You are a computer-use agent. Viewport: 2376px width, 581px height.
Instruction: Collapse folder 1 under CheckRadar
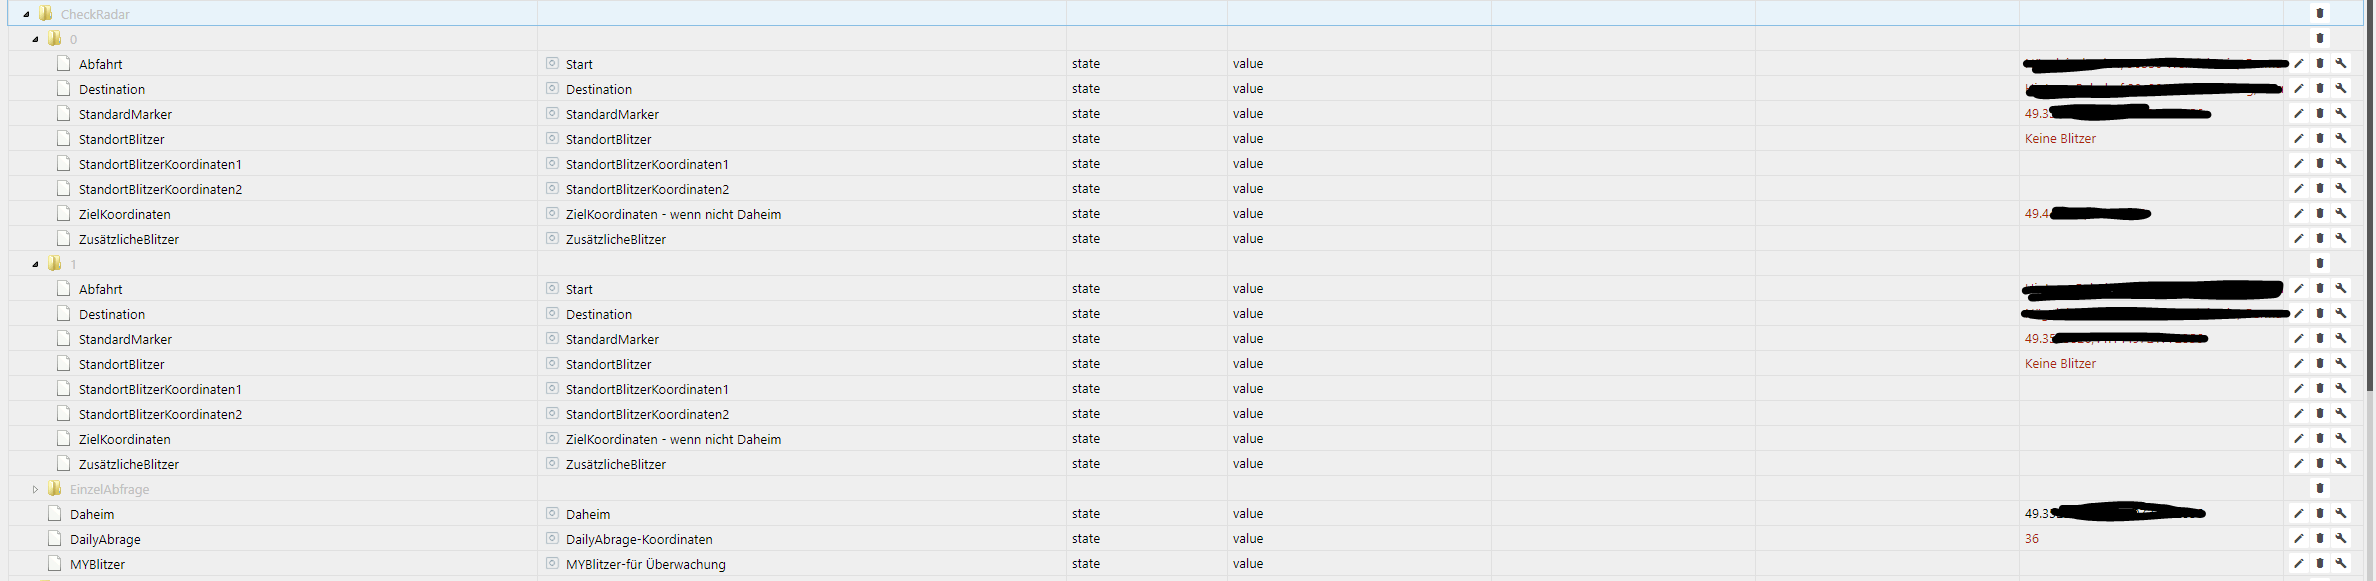[35, 264]
